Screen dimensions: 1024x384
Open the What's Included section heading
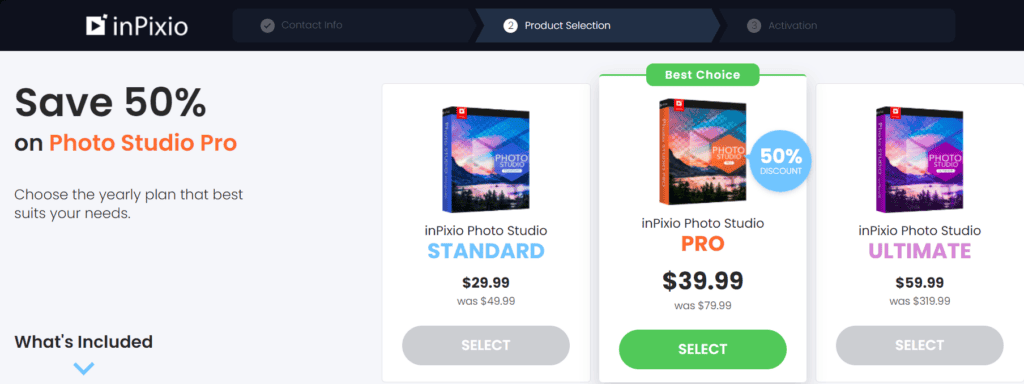[84, 342]
